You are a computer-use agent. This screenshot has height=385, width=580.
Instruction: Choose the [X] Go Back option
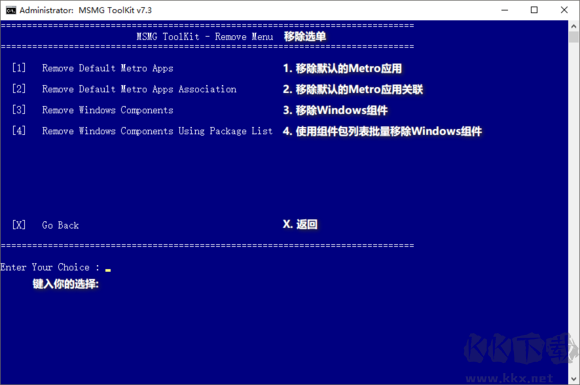(x=45, y=225)
